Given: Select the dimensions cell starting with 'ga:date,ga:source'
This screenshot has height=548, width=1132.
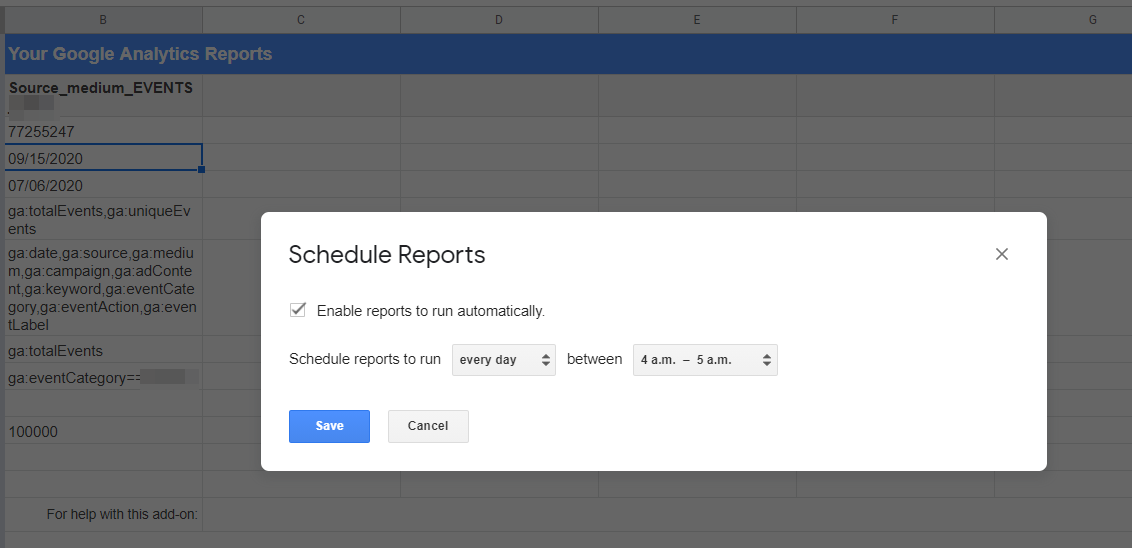Looking at the screenshot, I should [103, 287].
